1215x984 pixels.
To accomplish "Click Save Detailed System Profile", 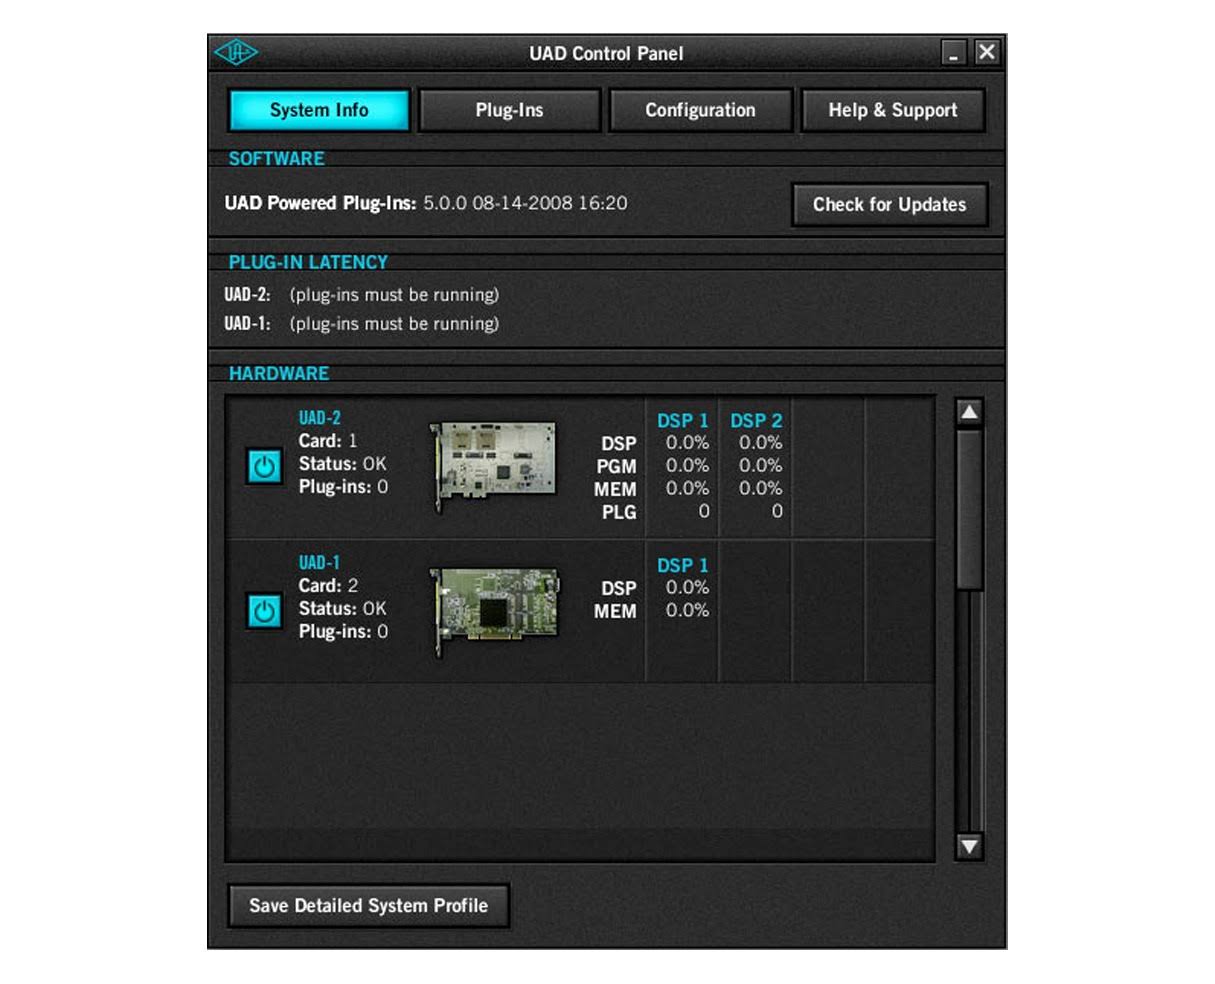I will (x=369, y=905).
